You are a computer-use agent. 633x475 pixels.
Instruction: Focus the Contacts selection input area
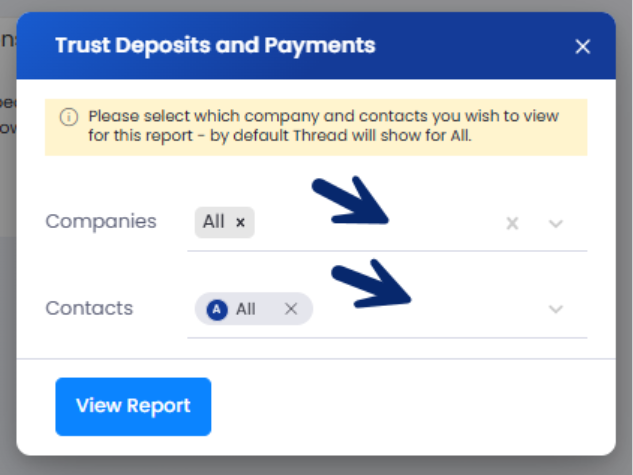(387, 309)
